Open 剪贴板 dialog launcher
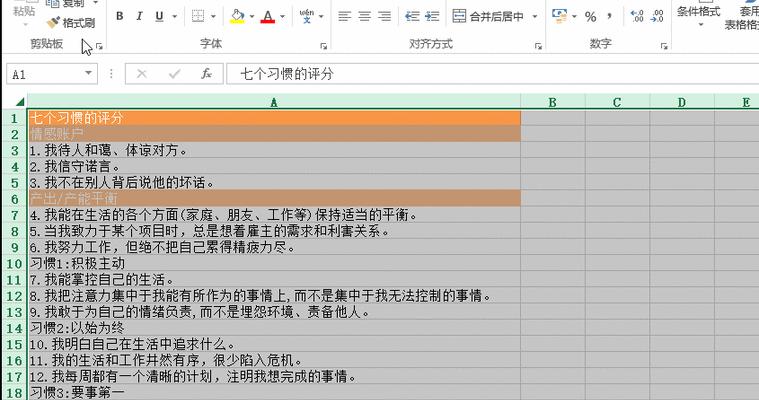 [99, 46]
